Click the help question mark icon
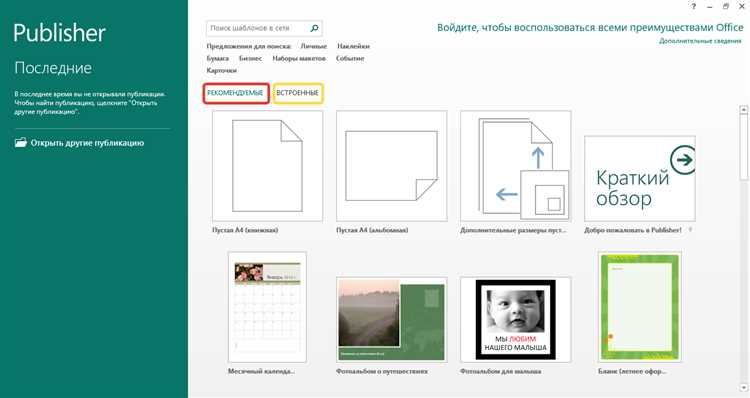750x398 pixels. [x=694, y=6]
